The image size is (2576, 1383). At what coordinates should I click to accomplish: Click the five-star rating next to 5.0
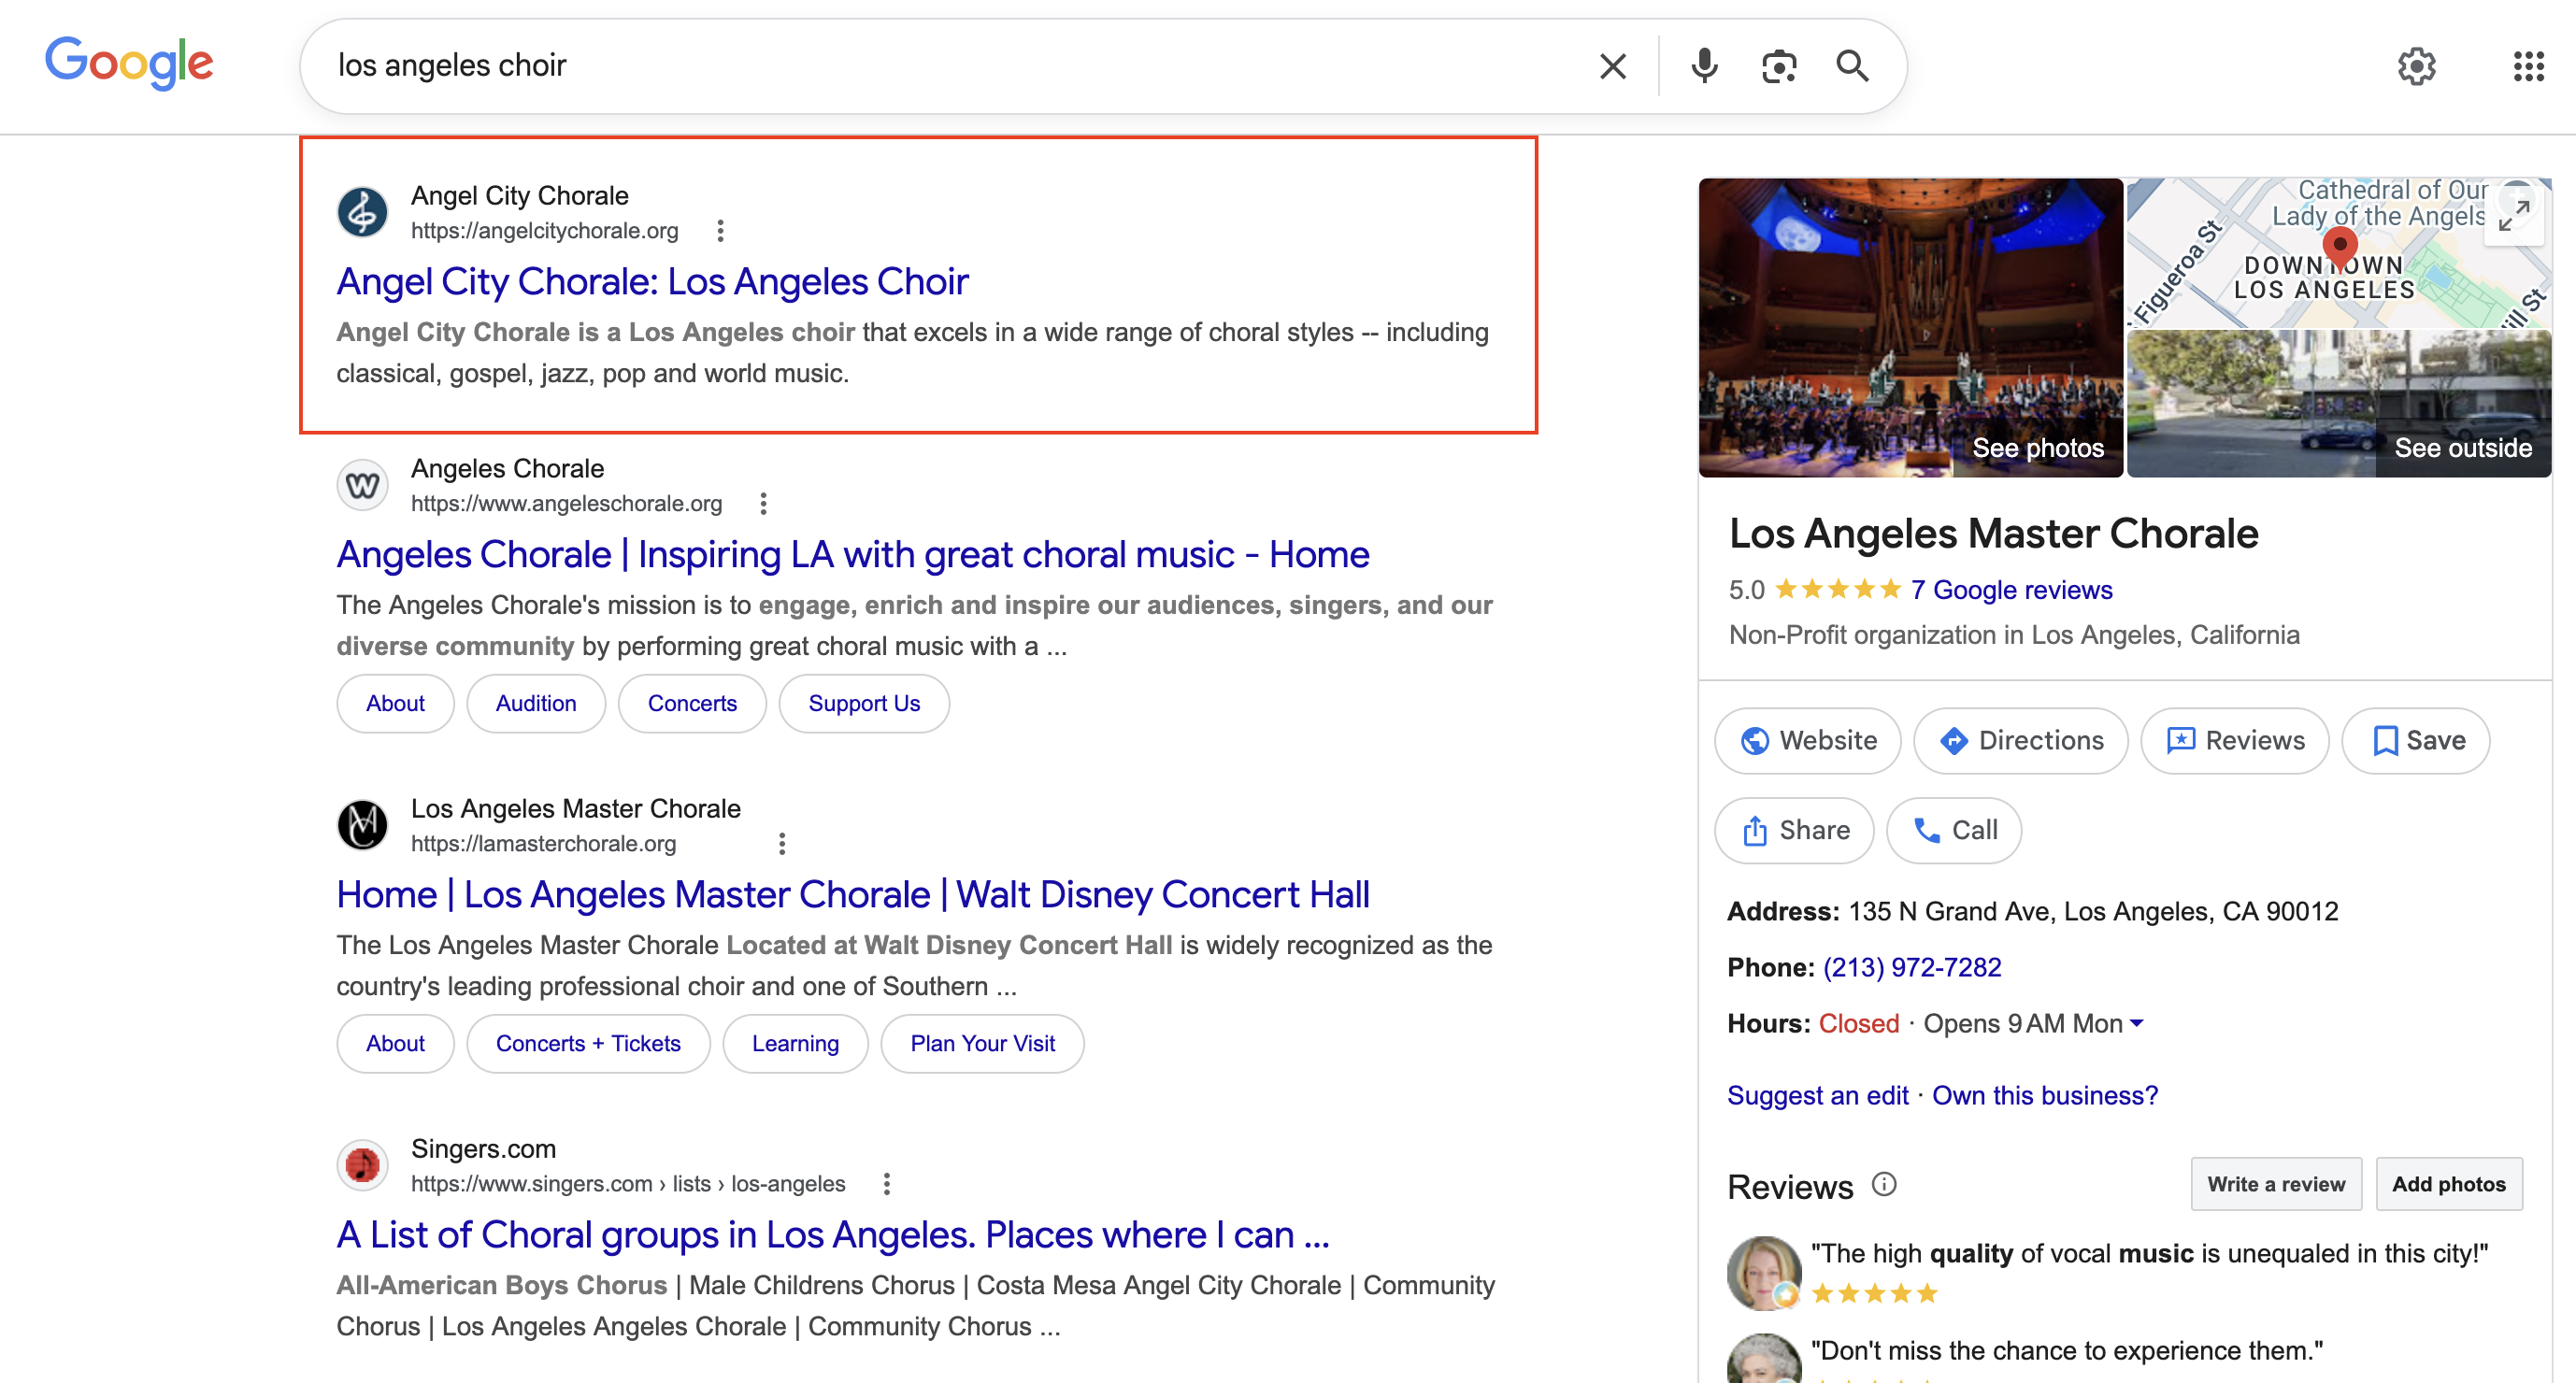1837,590
